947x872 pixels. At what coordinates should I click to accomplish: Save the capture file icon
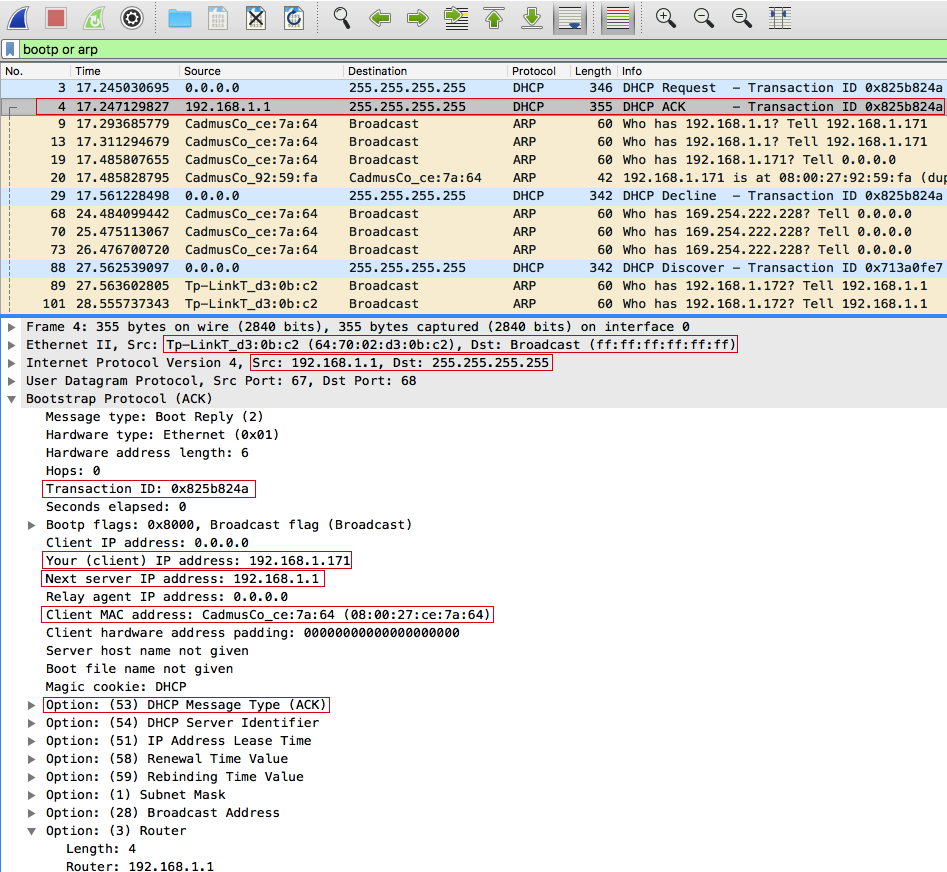point(217,18)
